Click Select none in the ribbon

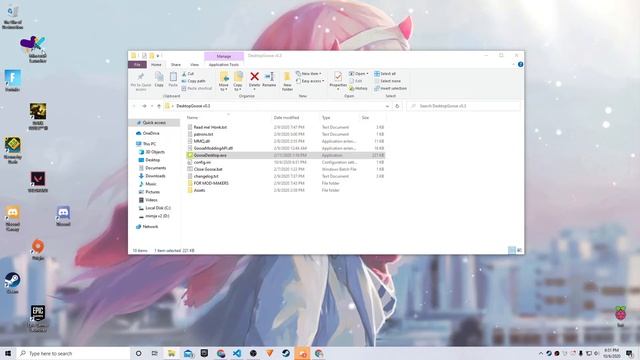[387, 81]
